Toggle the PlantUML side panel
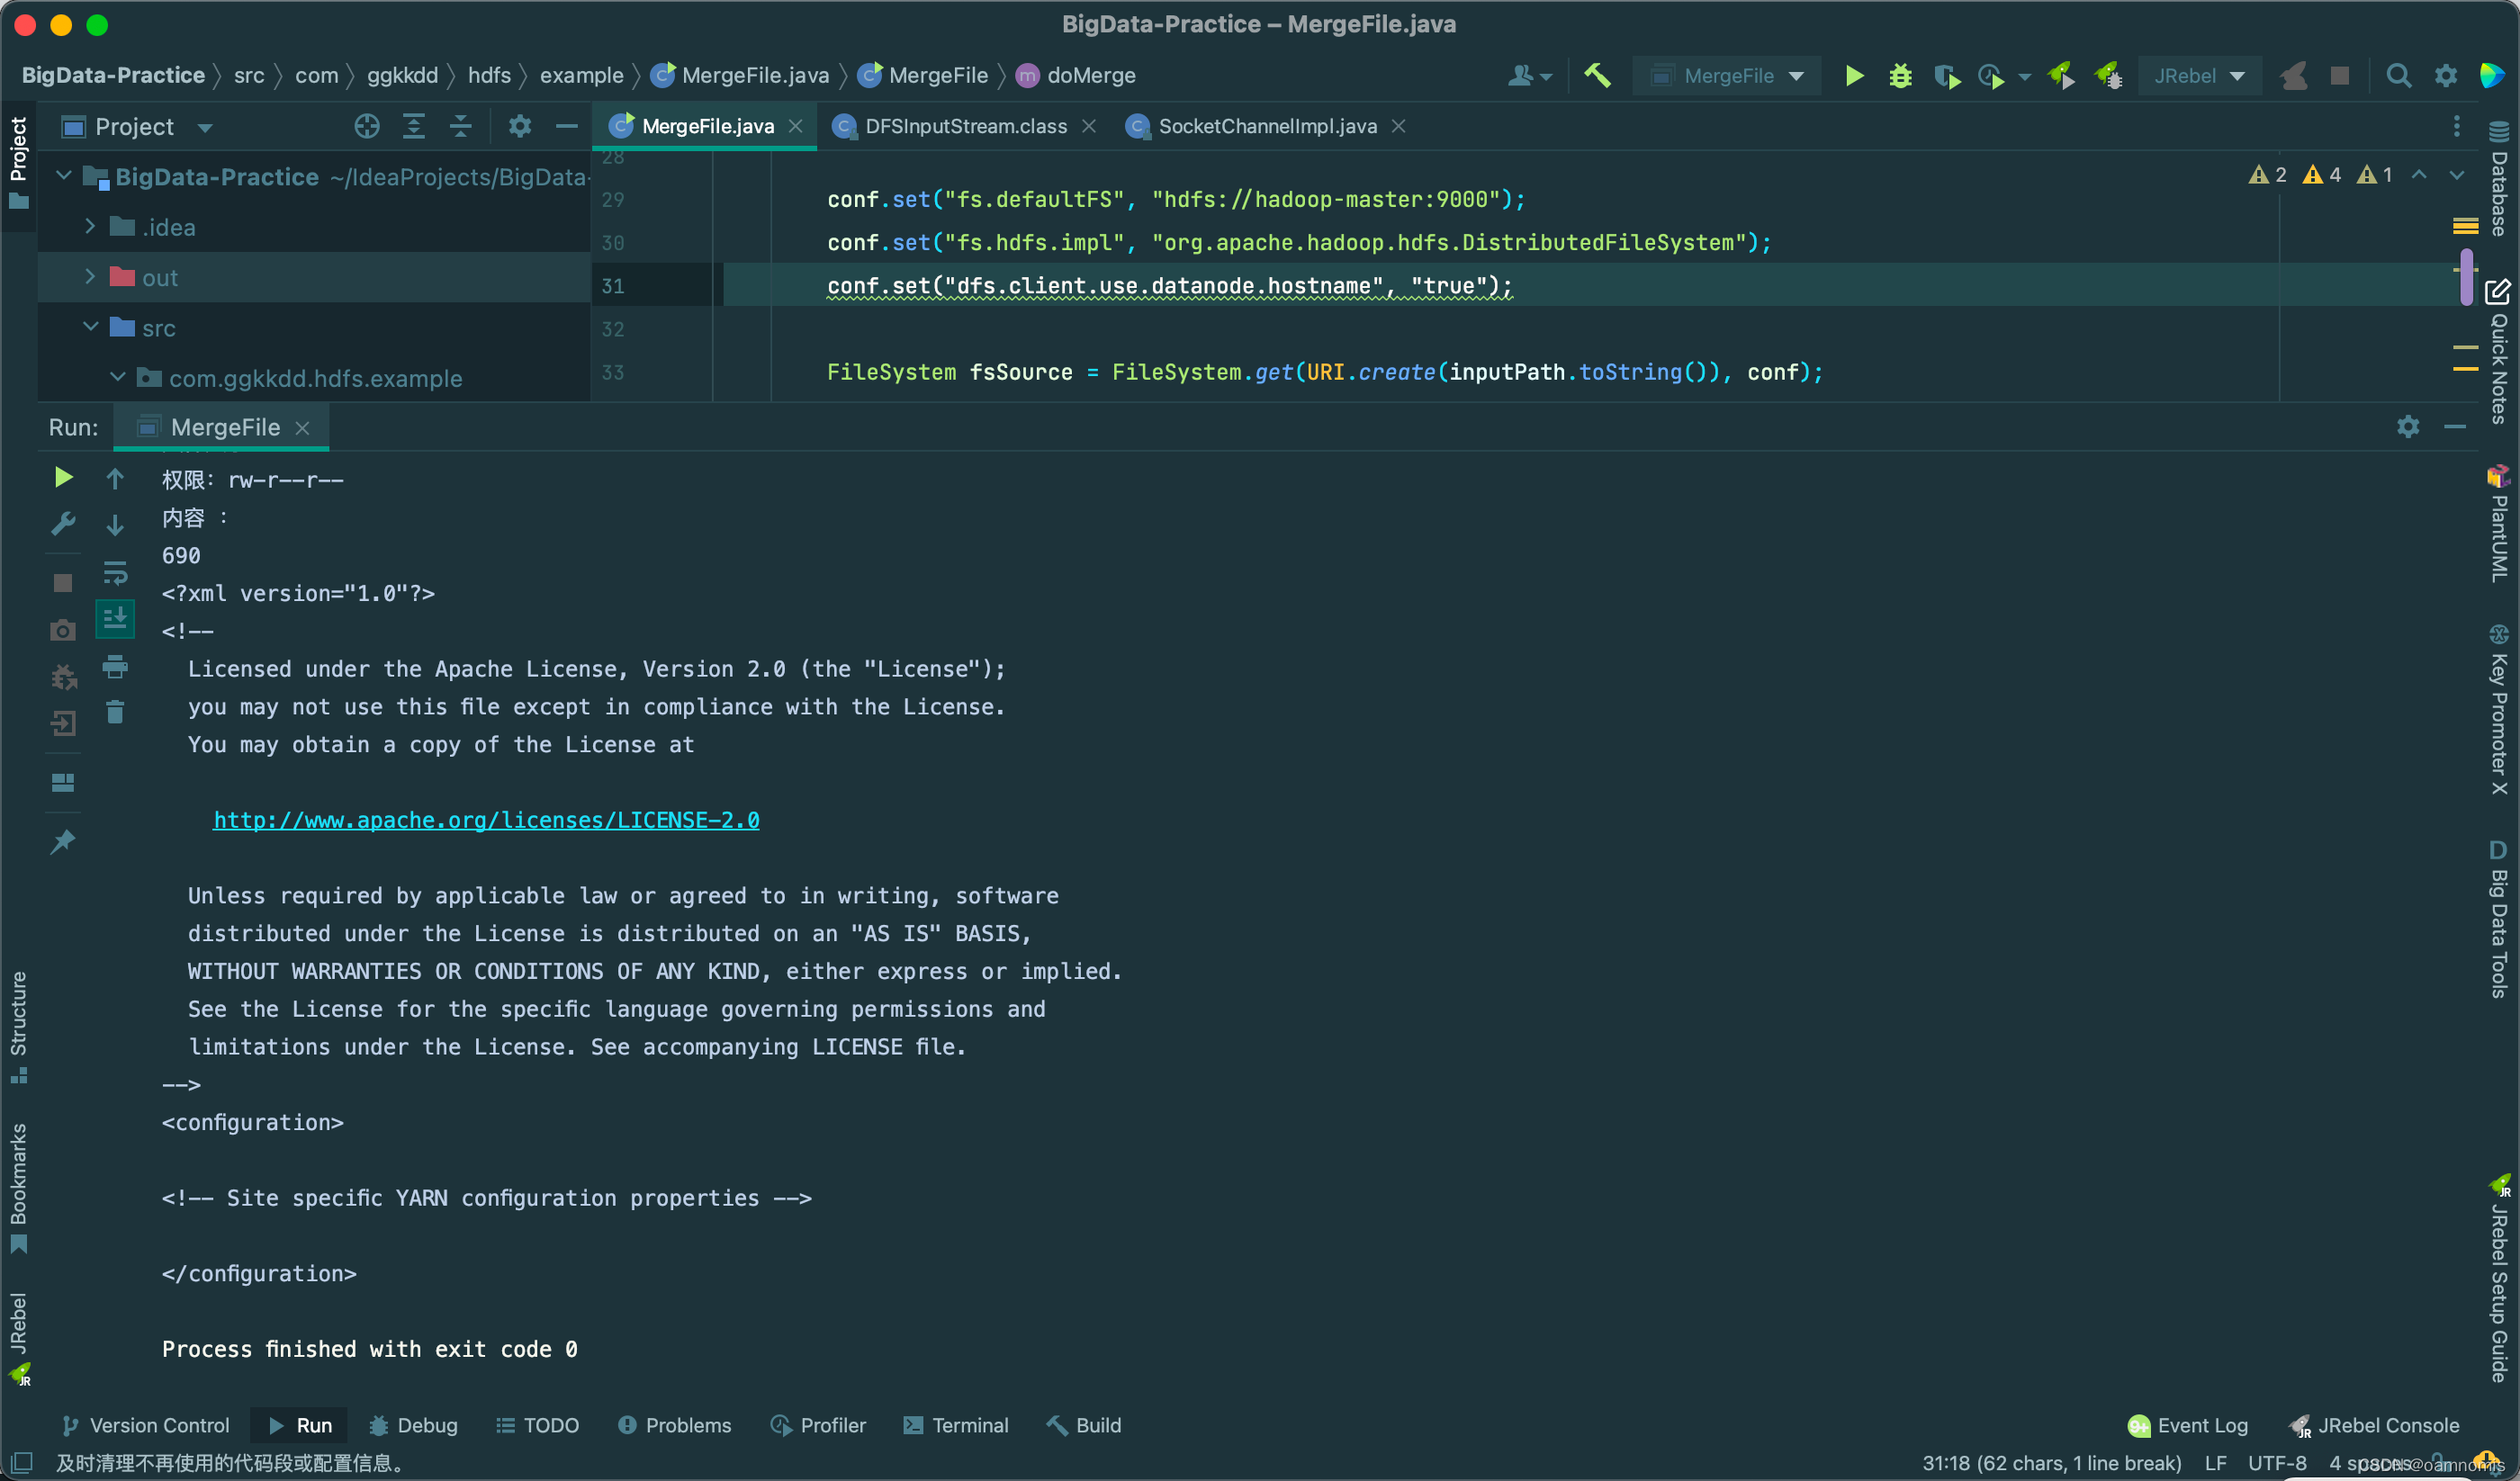2520x1481 pixels. click(x=2498, y=522)
